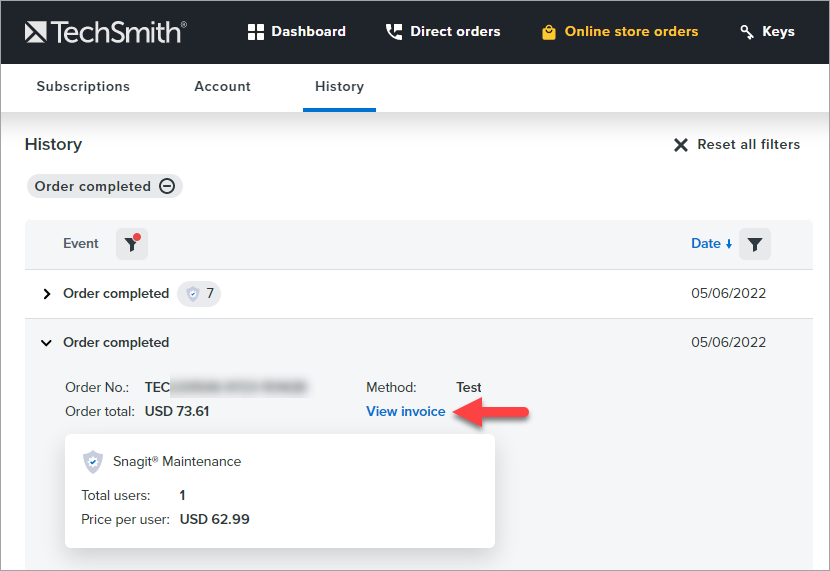
Task: Remove the Order completed filter chip
Action: click(x=167, y=187)
